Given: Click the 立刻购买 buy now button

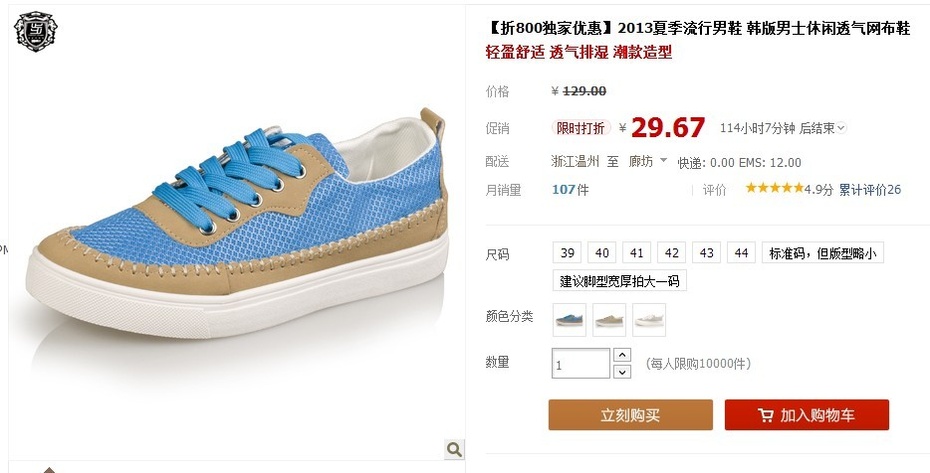Looking at the screenshot, I should pos(630,415).
